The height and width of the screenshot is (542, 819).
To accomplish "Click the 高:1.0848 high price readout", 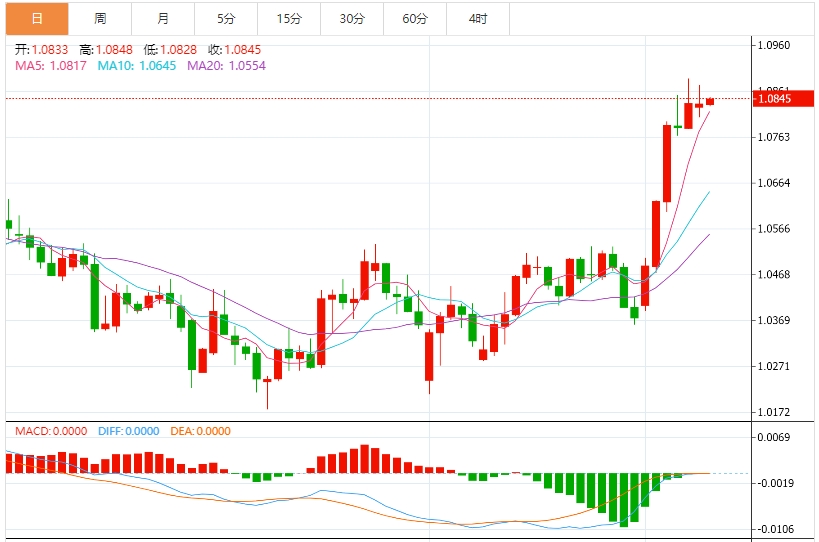I will [105, 49].
